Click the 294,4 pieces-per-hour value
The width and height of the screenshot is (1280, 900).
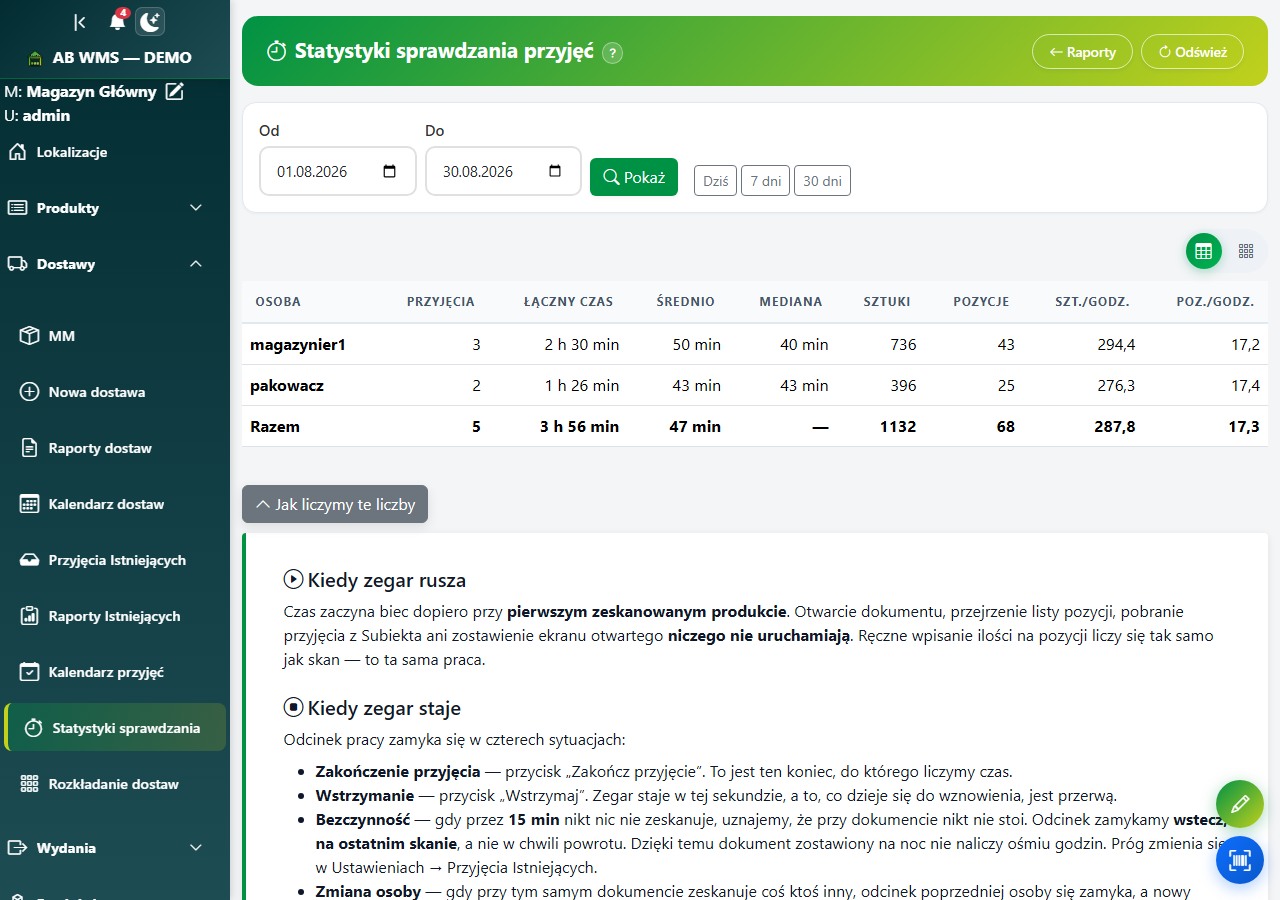[1116, 344]
